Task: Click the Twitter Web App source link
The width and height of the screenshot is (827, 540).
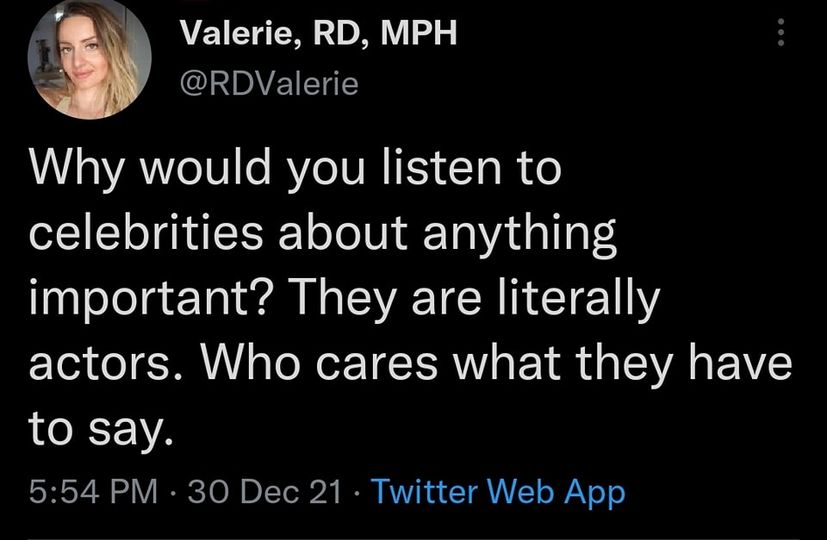Action: 498,492
